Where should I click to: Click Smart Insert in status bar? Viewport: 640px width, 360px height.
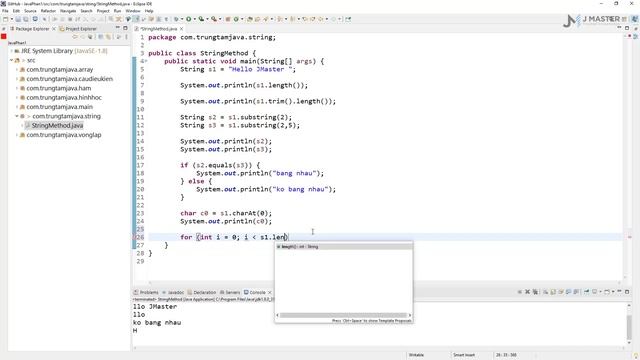coord(464,355)
